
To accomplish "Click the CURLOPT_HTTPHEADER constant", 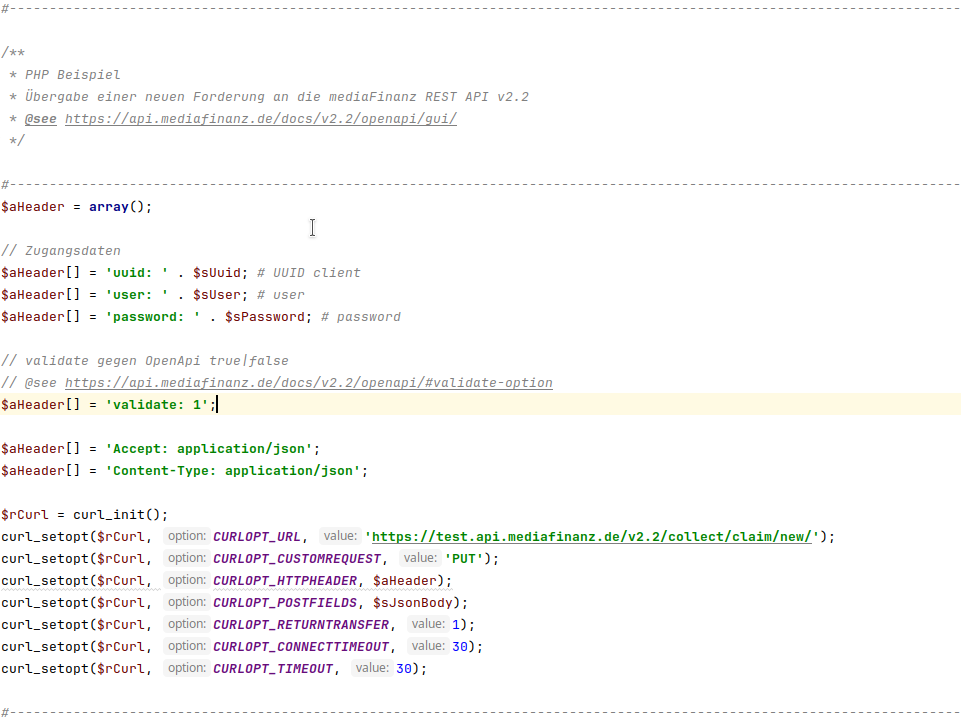I will point(285,581).
